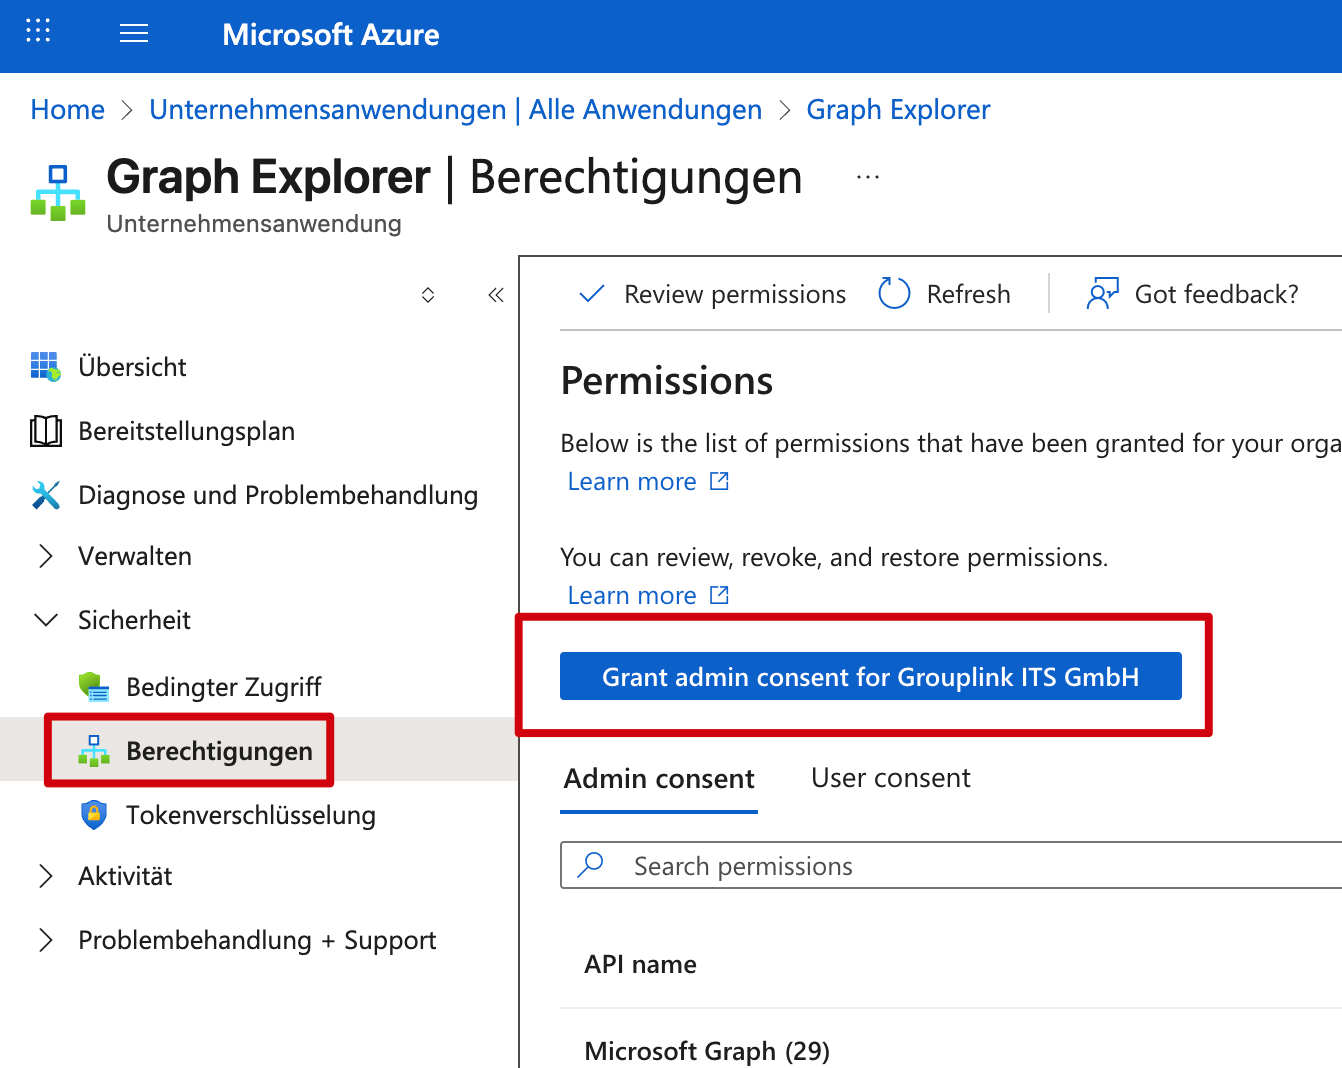Collapse the Sicherheit section
This screenshot has height=1068, width=1342.
pos(46,620)
